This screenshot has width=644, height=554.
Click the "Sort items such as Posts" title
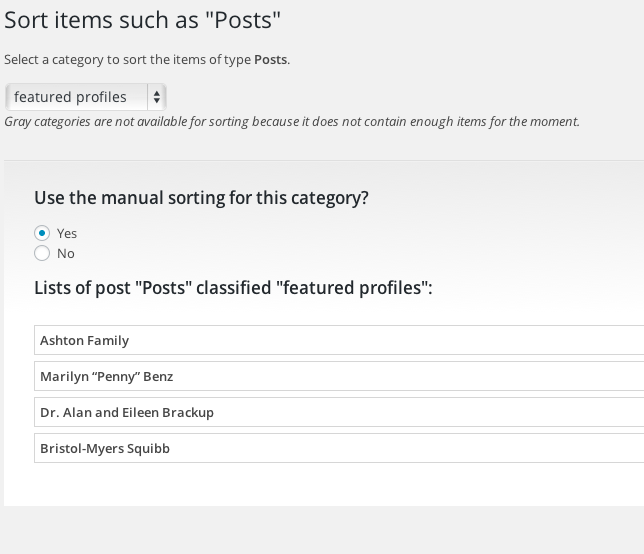(x=142, y=19)
